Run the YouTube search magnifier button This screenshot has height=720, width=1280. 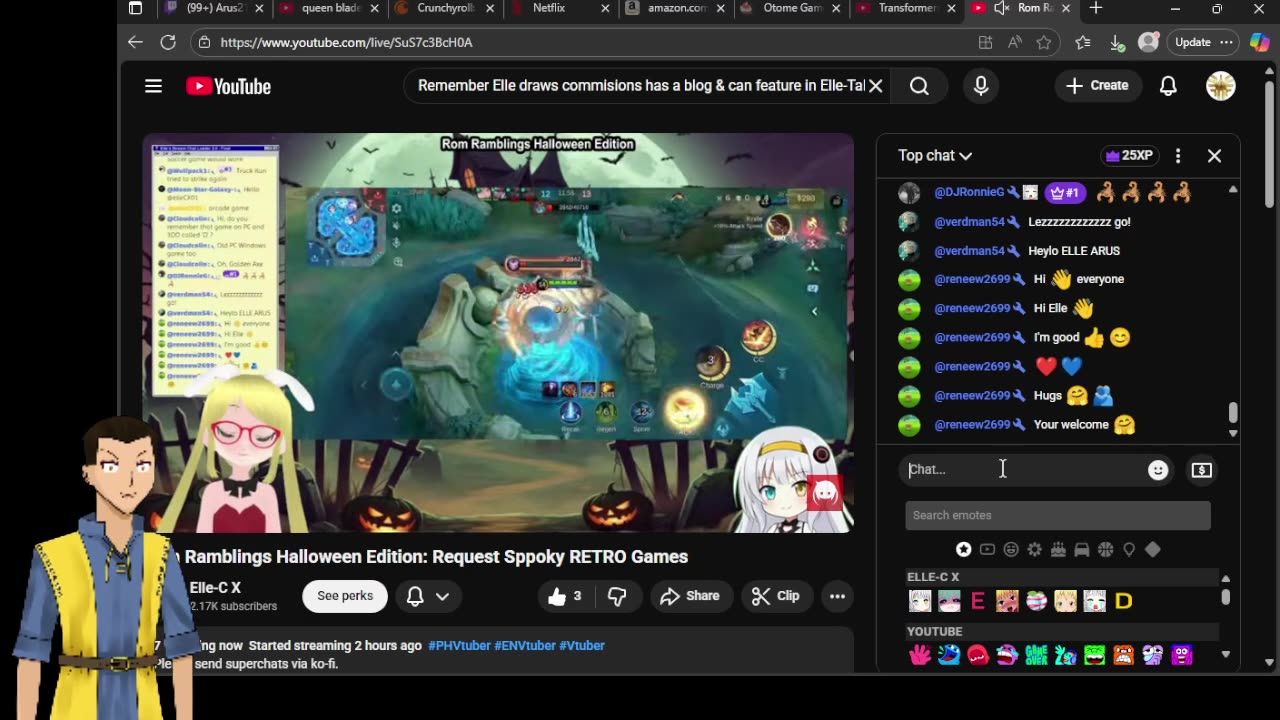pos(919,86)
